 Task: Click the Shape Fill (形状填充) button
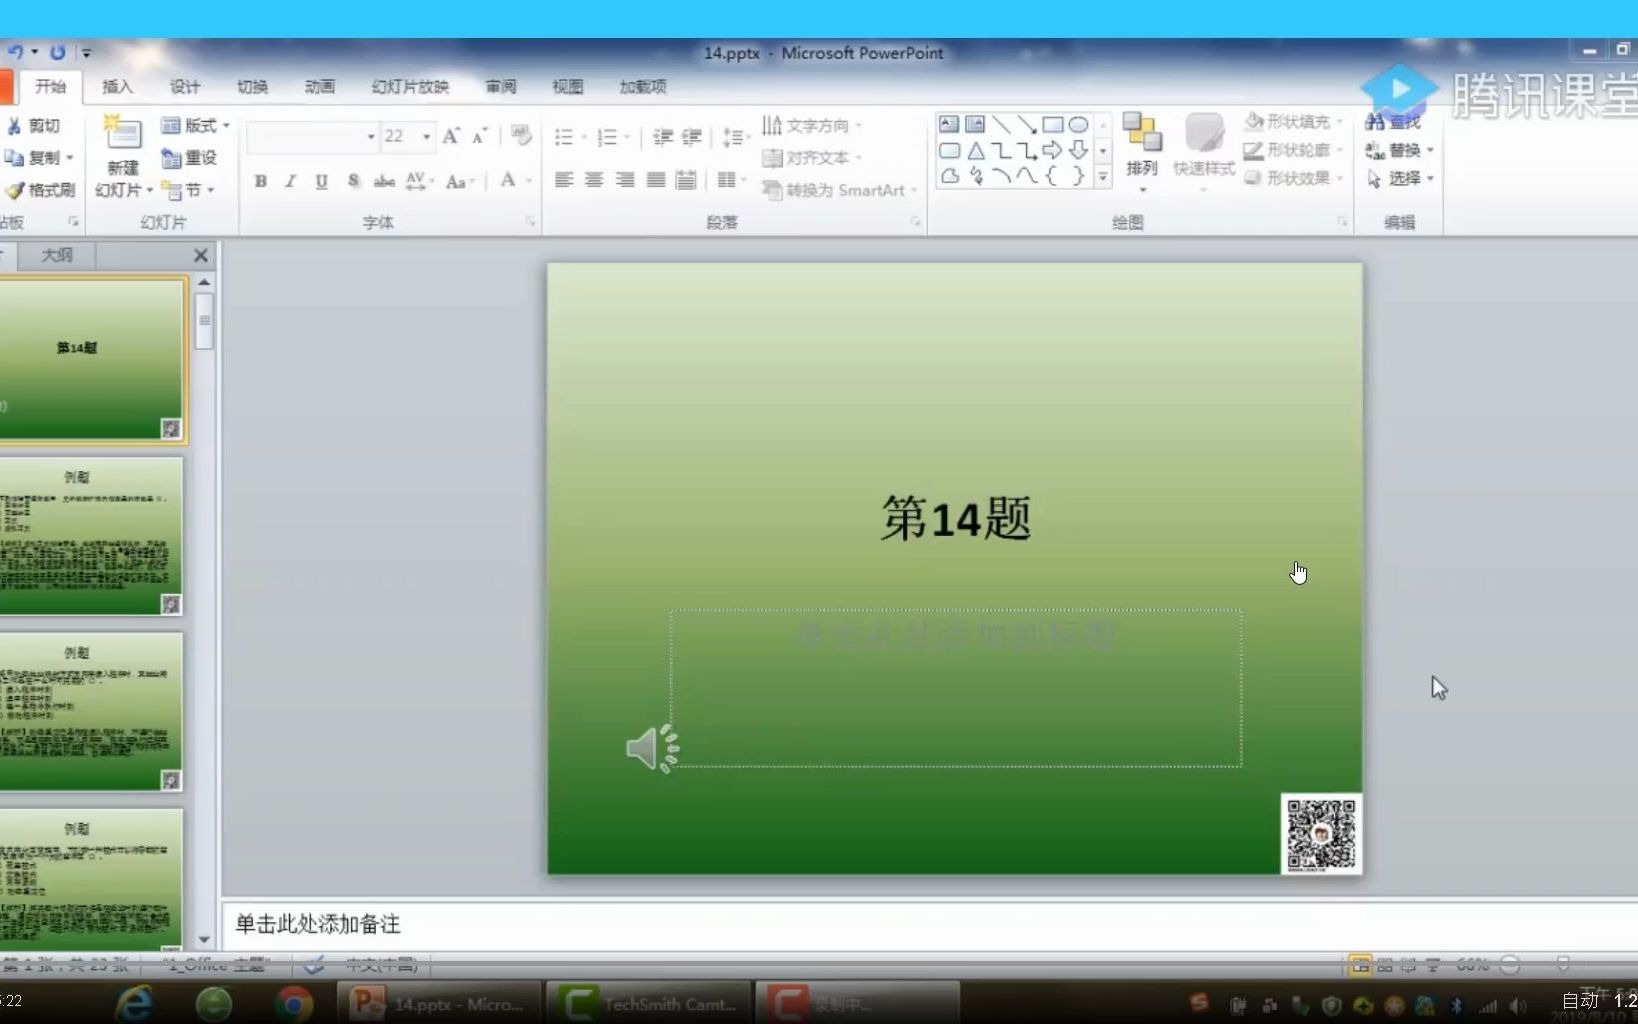pyautogui.click(x=1293, y=122)
